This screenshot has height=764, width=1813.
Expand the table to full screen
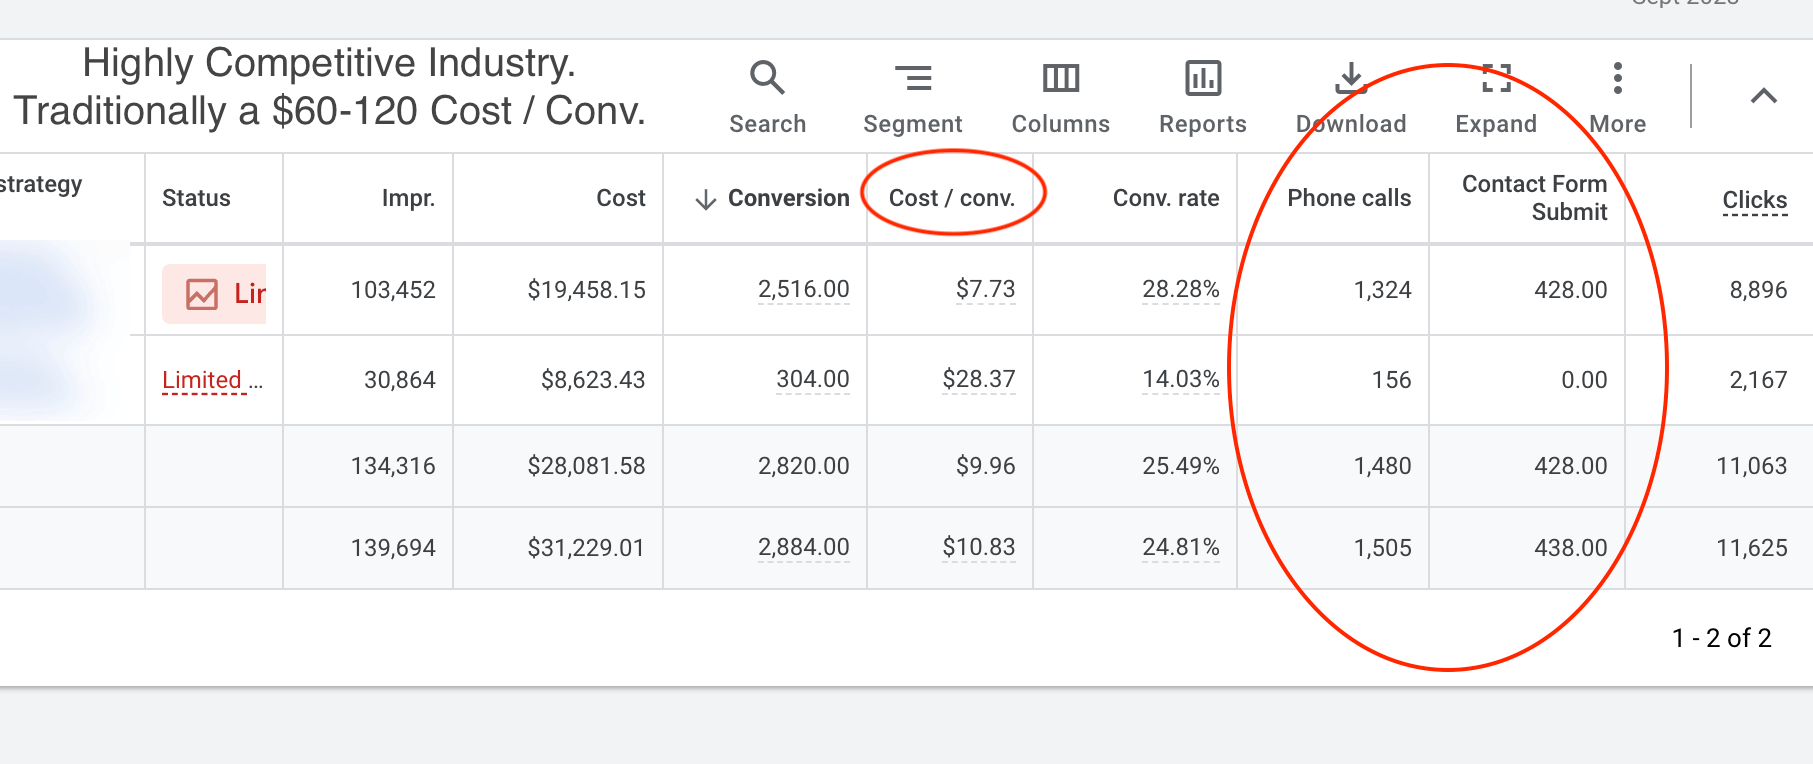[1496, 98]
